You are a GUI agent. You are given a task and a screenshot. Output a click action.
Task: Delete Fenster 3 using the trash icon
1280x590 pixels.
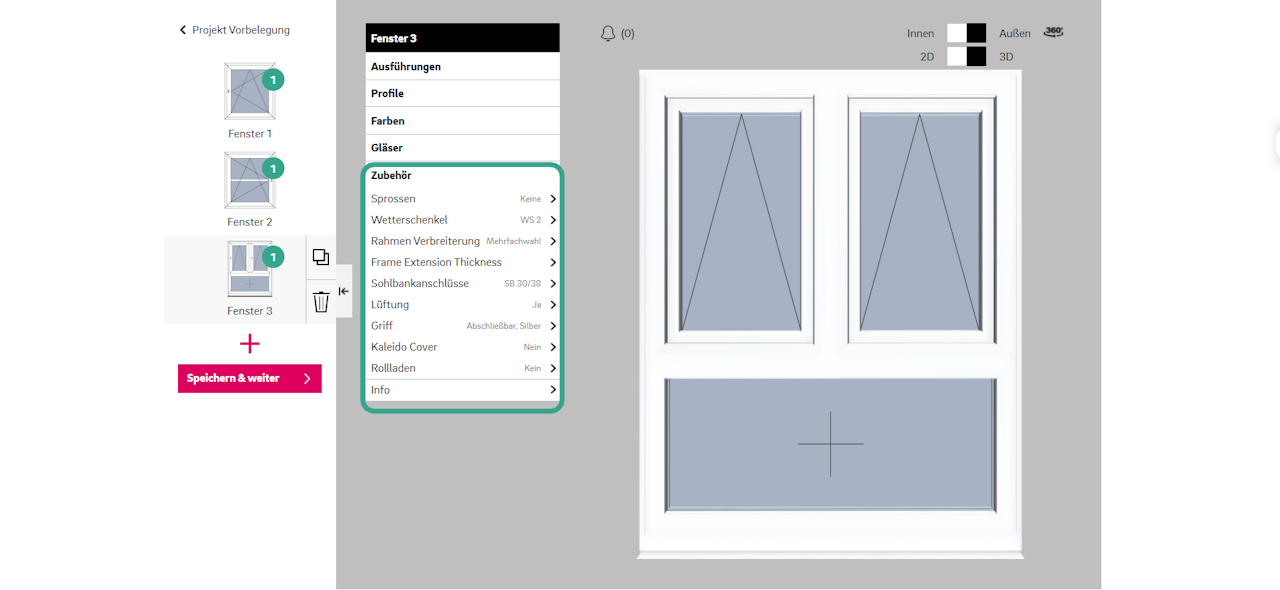coord(321,301)
